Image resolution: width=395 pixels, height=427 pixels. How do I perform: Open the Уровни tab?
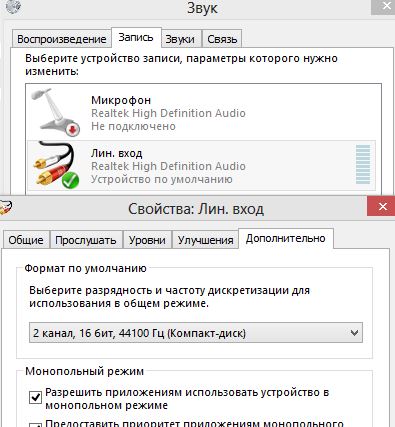click(147, 240)
